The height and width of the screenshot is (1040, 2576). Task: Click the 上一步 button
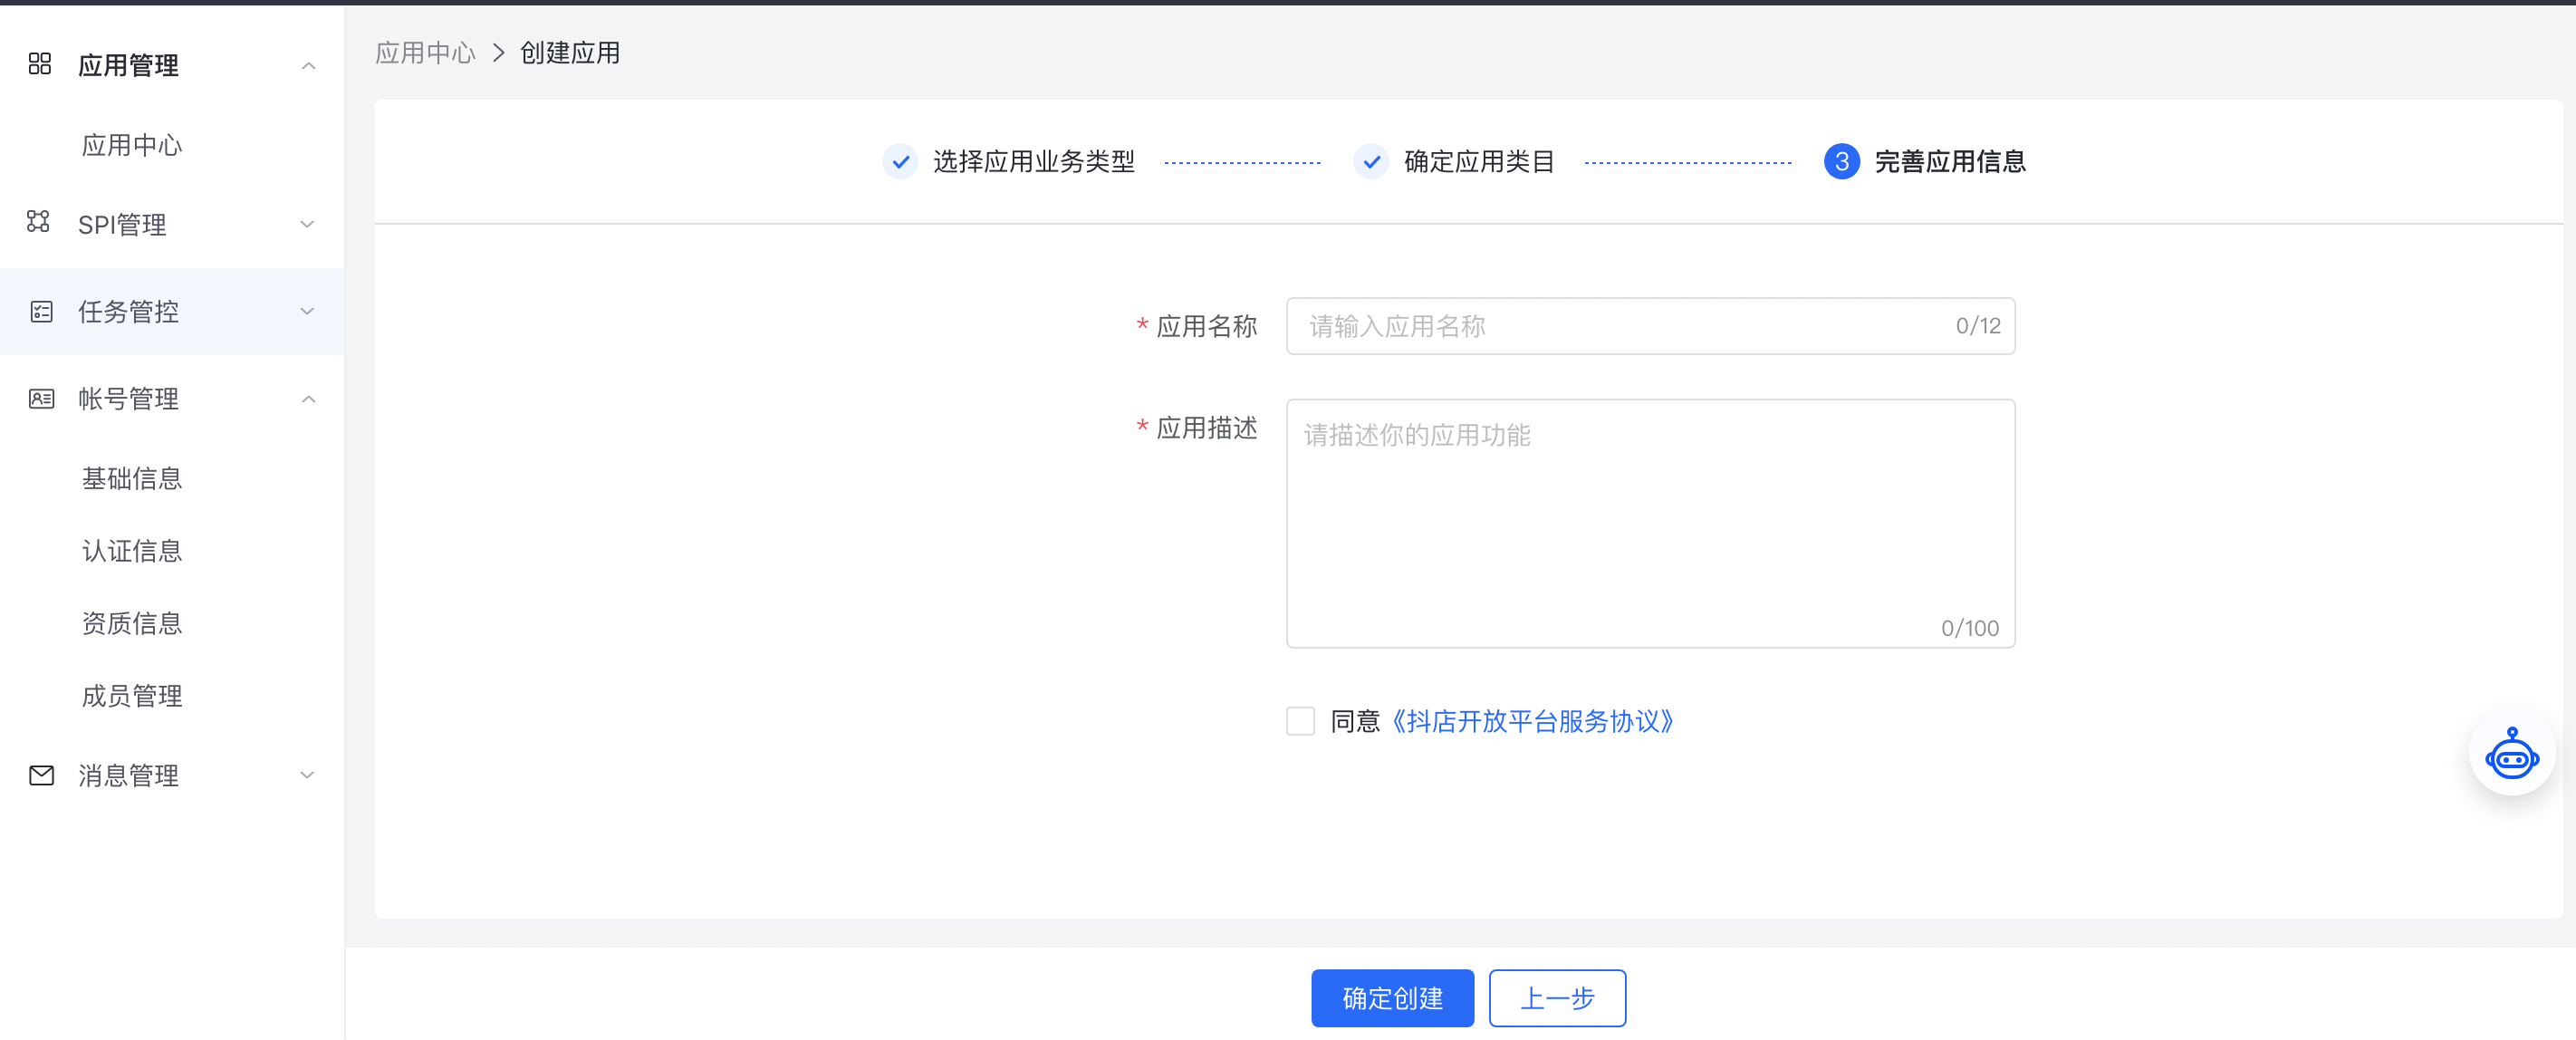(1557, 997)
